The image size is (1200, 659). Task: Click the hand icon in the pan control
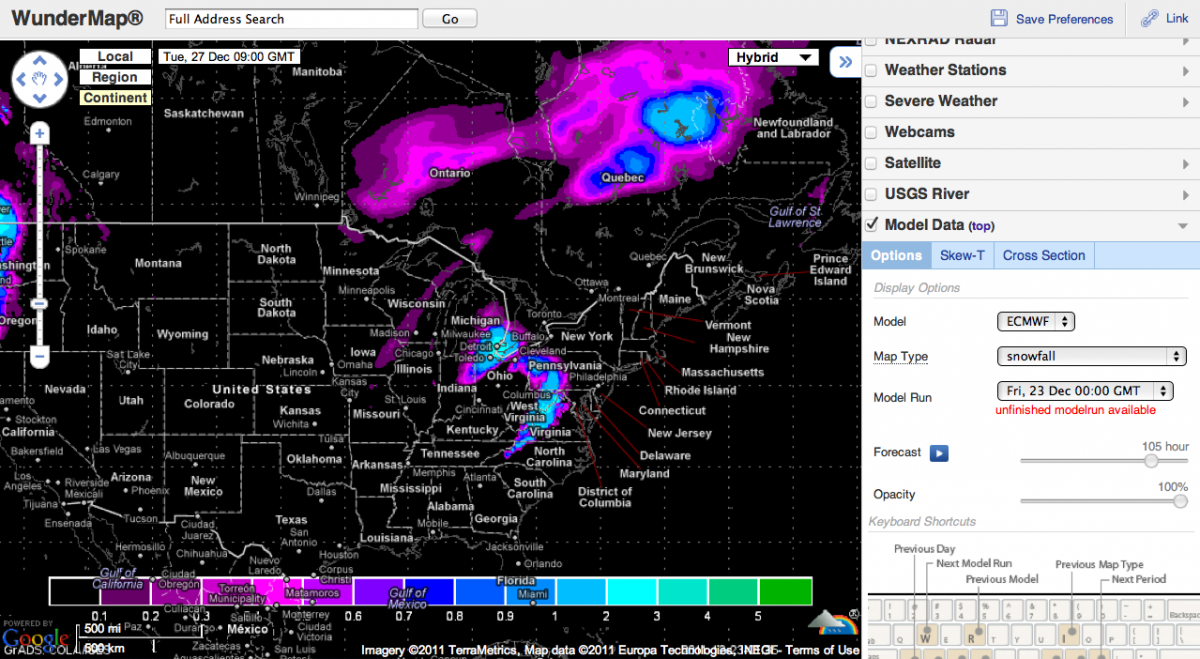(x=39, y=77)
